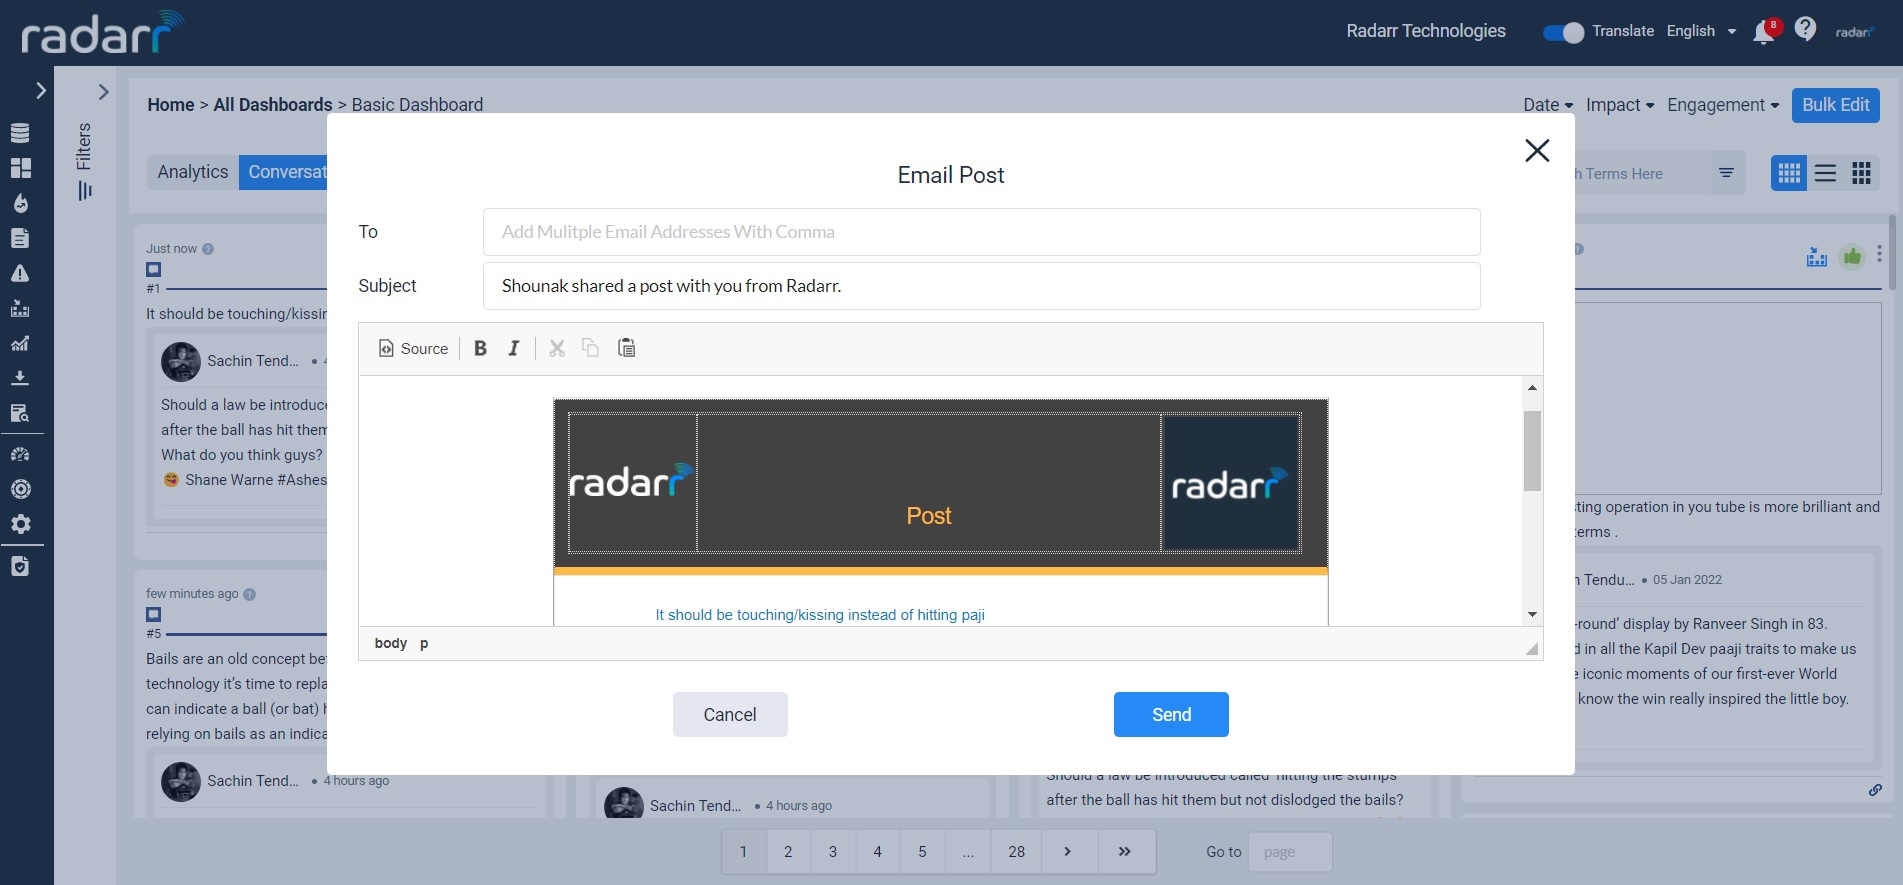Image resolution: width=1903 pixels, height=885 pixels.
Task: Click the Copy icon in editor toolbar
Action: (x=591, y=348)
